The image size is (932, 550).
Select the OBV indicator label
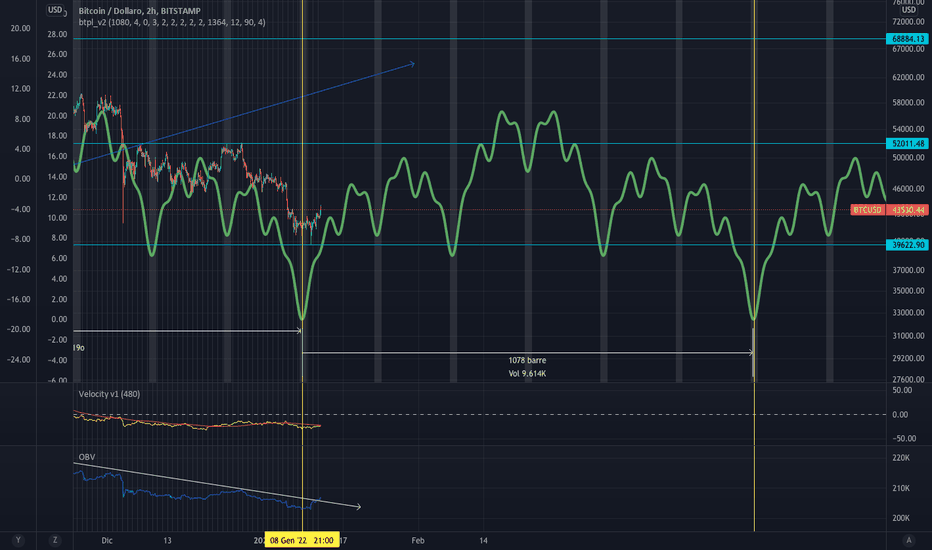[87, 457]
